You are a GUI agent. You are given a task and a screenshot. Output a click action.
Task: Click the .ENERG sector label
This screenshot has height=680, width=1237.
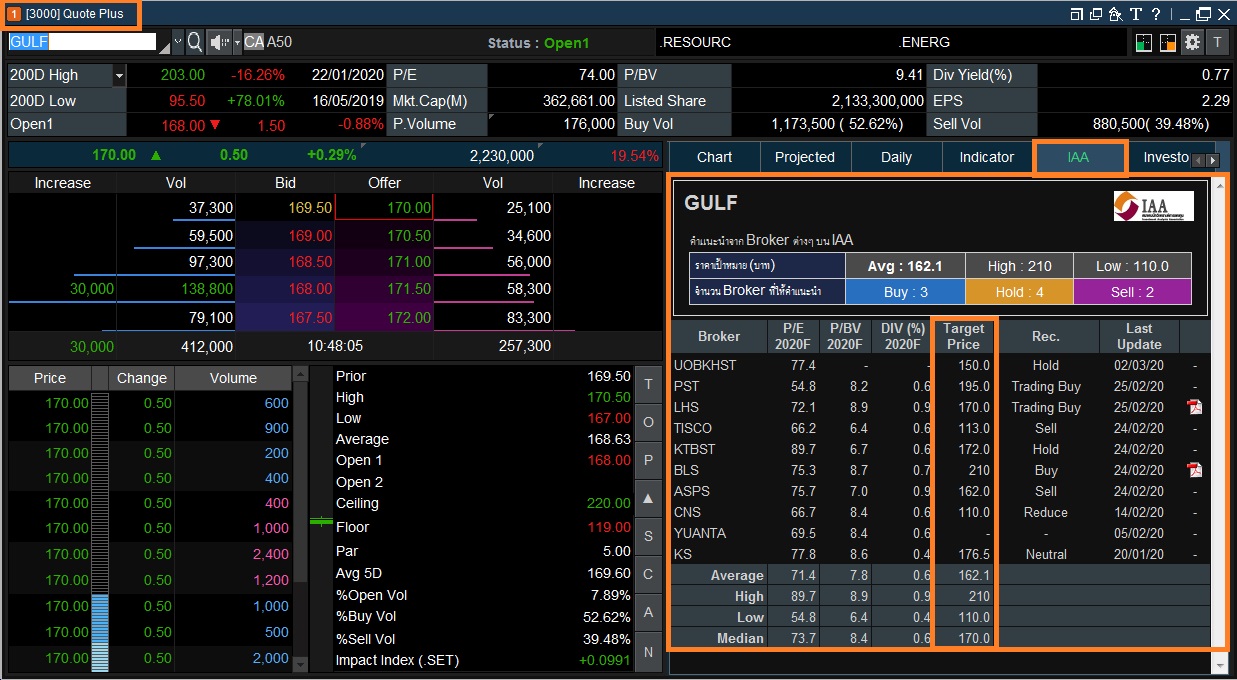click(924, 42)
